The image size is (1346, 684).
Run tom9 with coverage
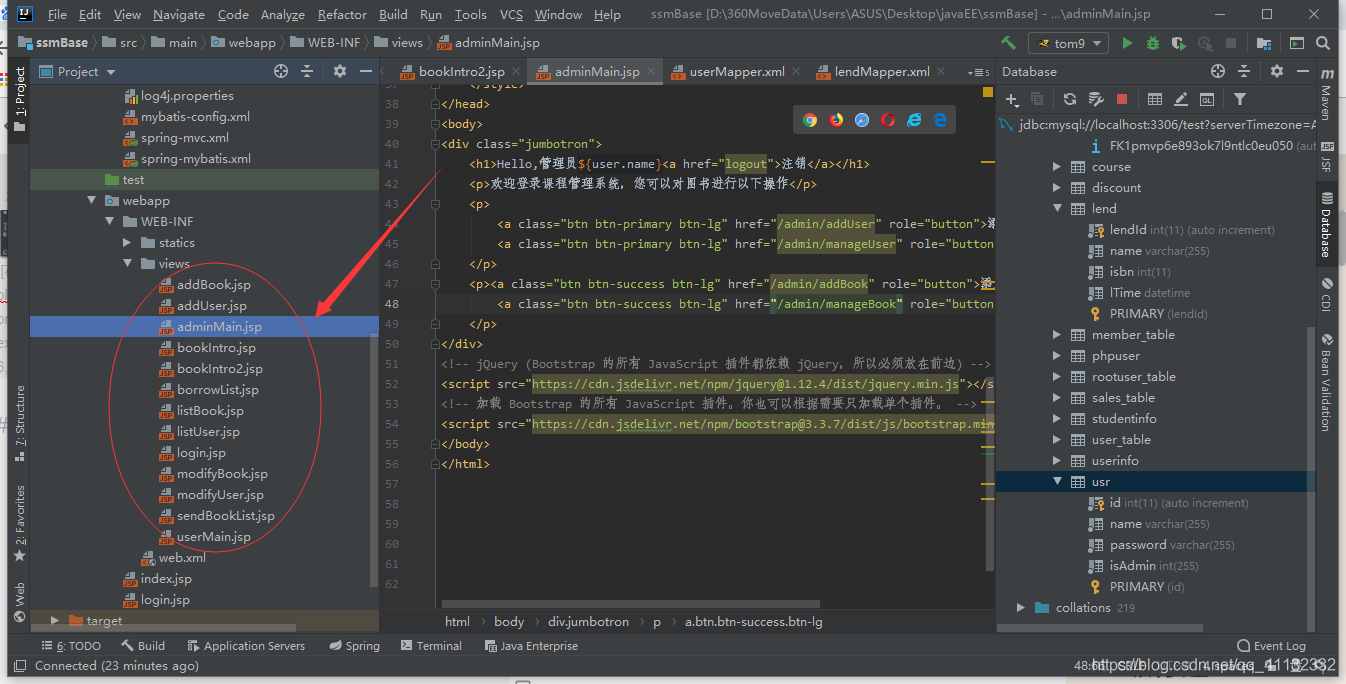click(1179, 43)
